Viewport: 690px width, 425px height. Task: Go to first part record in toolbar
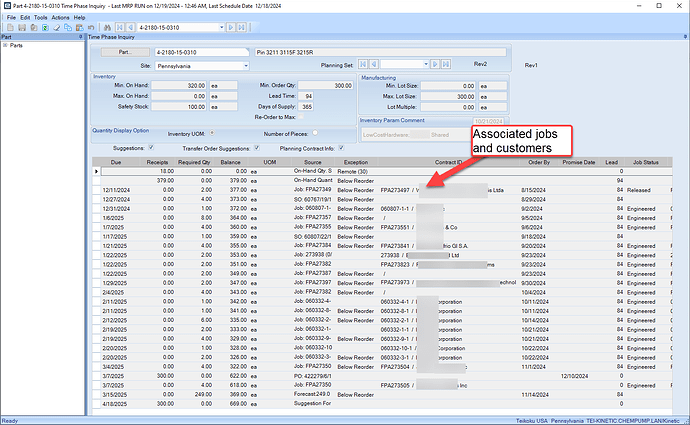pos(120,27)
